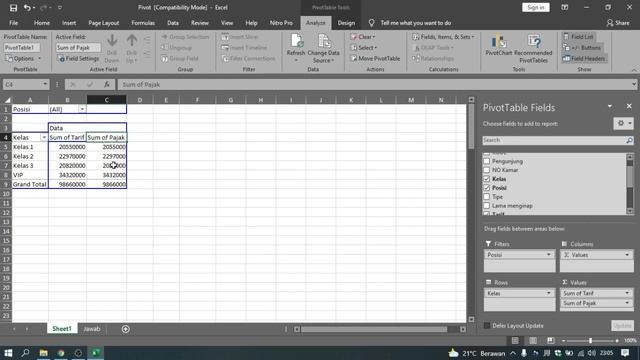Toggle the +/- Buttons option
Screen dimensions: 640x360
tap(582, 48)
